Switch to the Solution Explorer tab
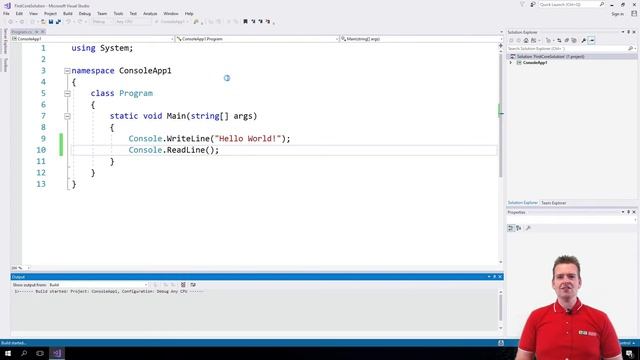Viewport: 640px width, 360px height. click(x=522, y=203)
